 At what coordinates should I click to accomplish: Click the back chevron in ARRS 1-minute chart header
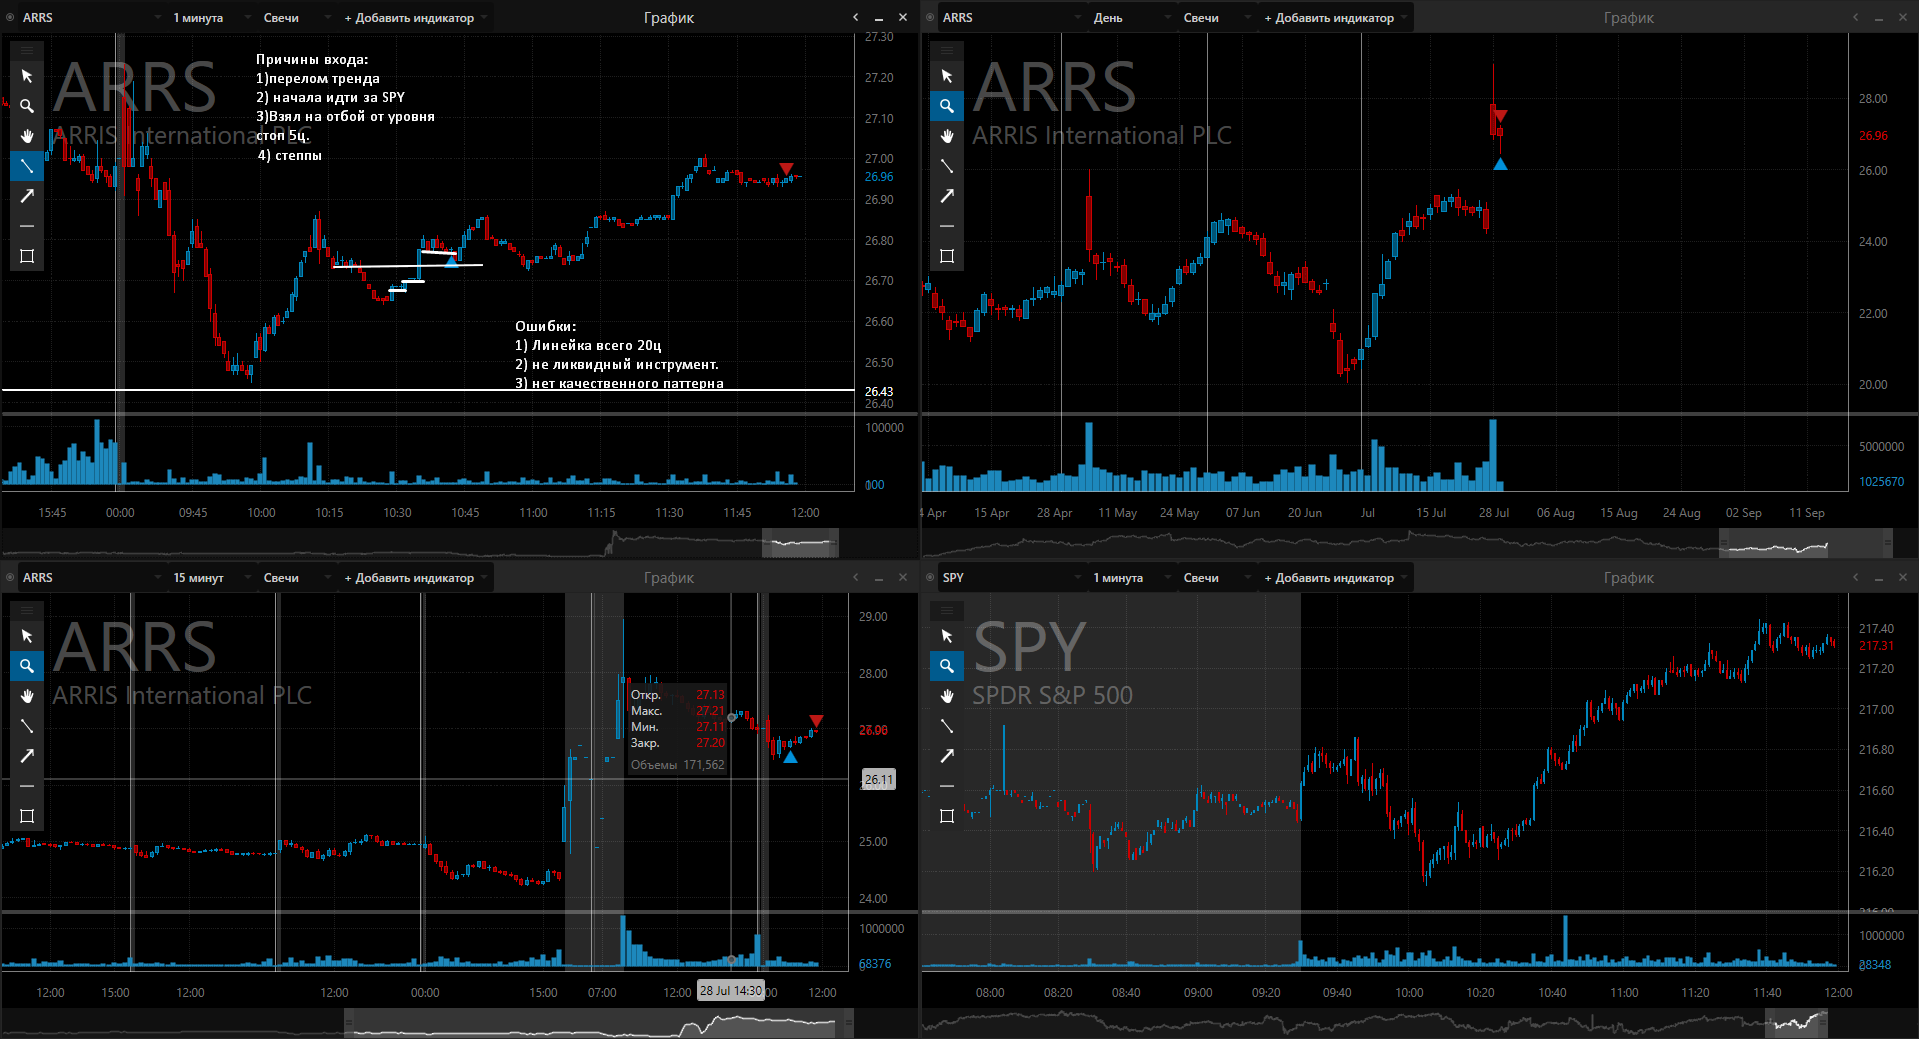pyautogui.click(x=855, y=18)
